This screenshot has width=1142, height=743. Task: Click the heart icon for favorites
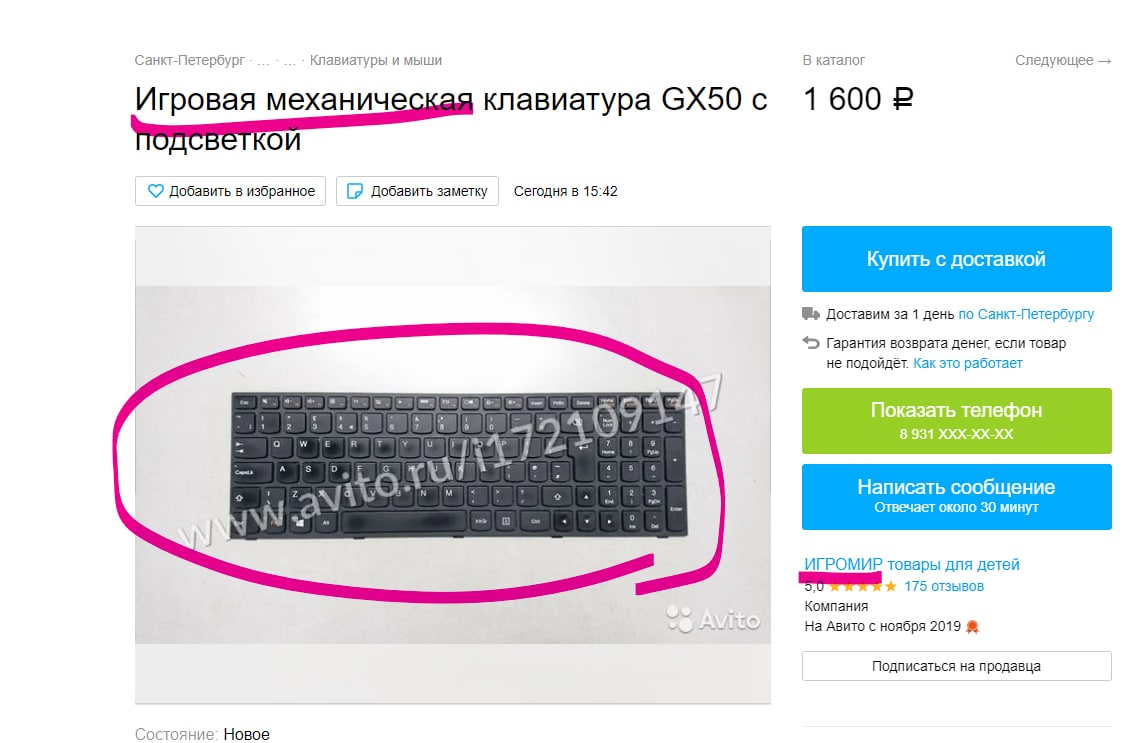[x=155, y=191]
